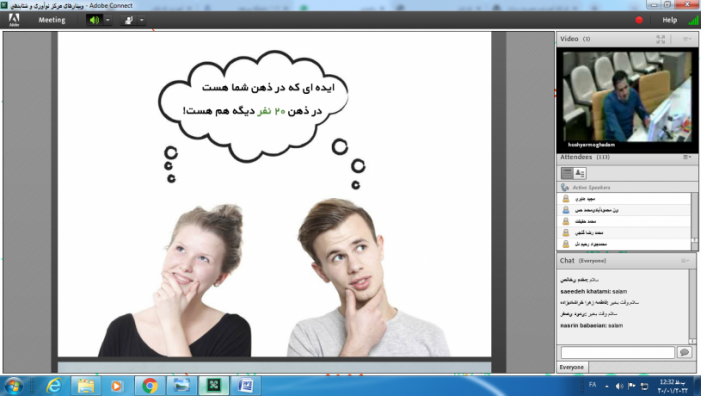Switch to attendee status view icon

[x=580, y=173]
